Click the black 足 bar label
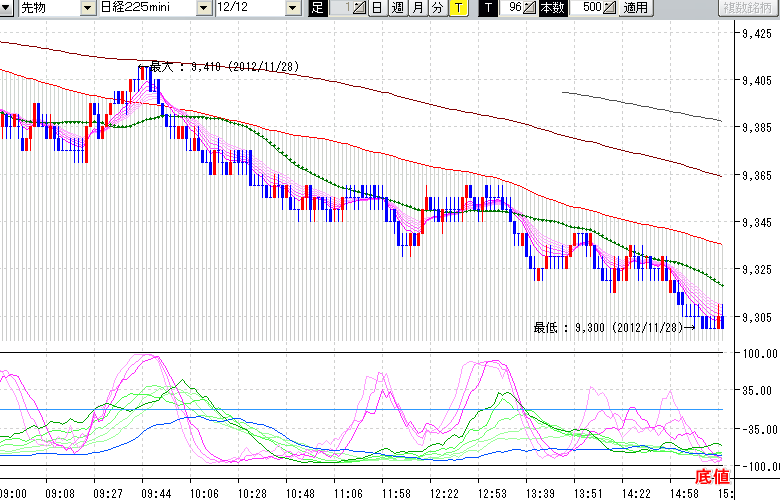This screenshot has height=500, width=780. click(x=317, y=8)
